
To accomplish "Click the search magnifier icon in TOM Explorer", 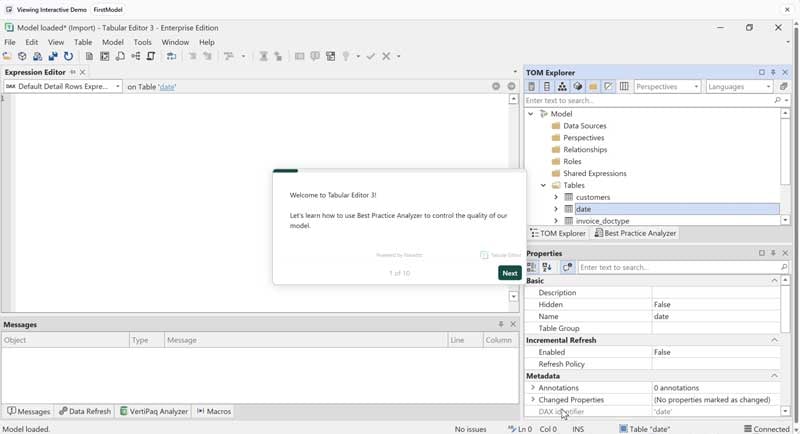I will click(x=778, y=101).
